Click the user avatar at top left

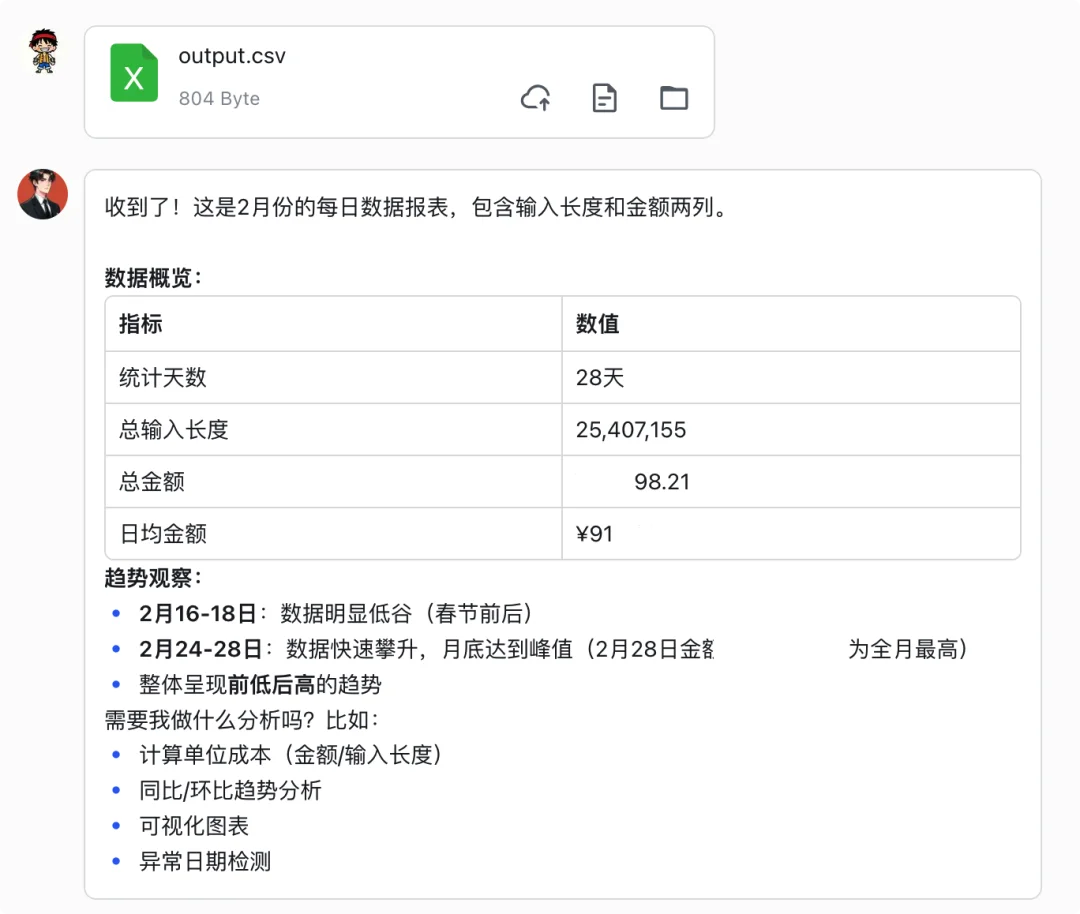(42, 52)
